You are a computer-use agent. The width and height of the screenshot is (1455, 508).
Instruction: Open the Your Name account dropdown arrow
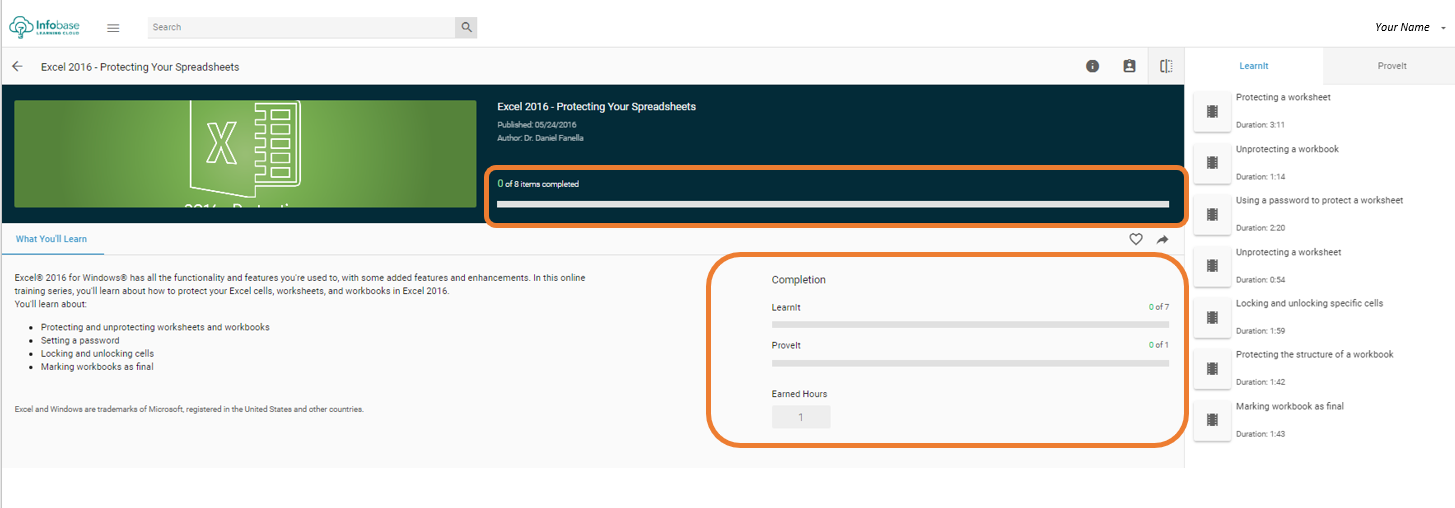(x=1443, y=29)
